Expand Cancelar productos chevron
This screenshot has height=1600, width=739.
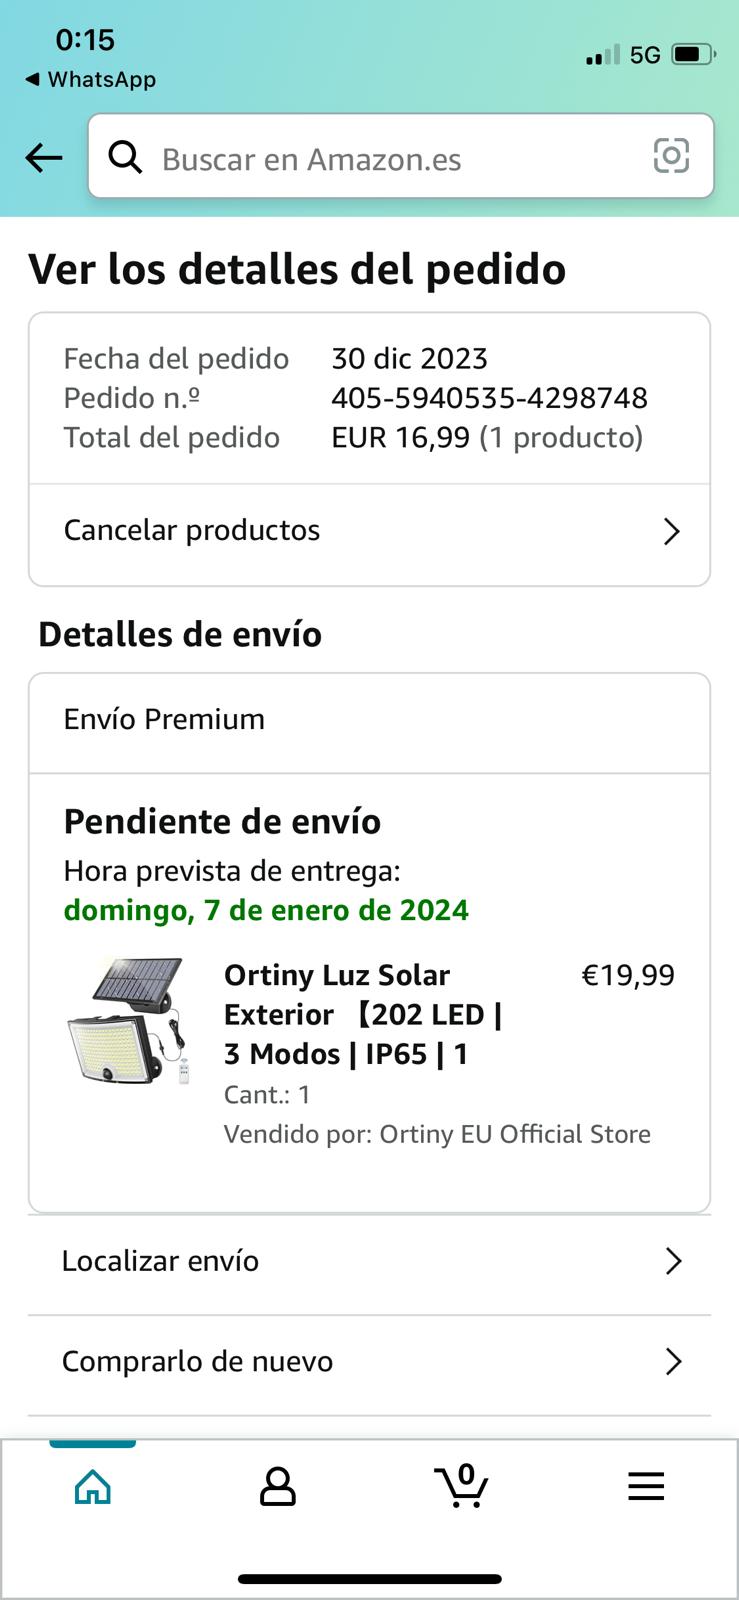[672, 531]
